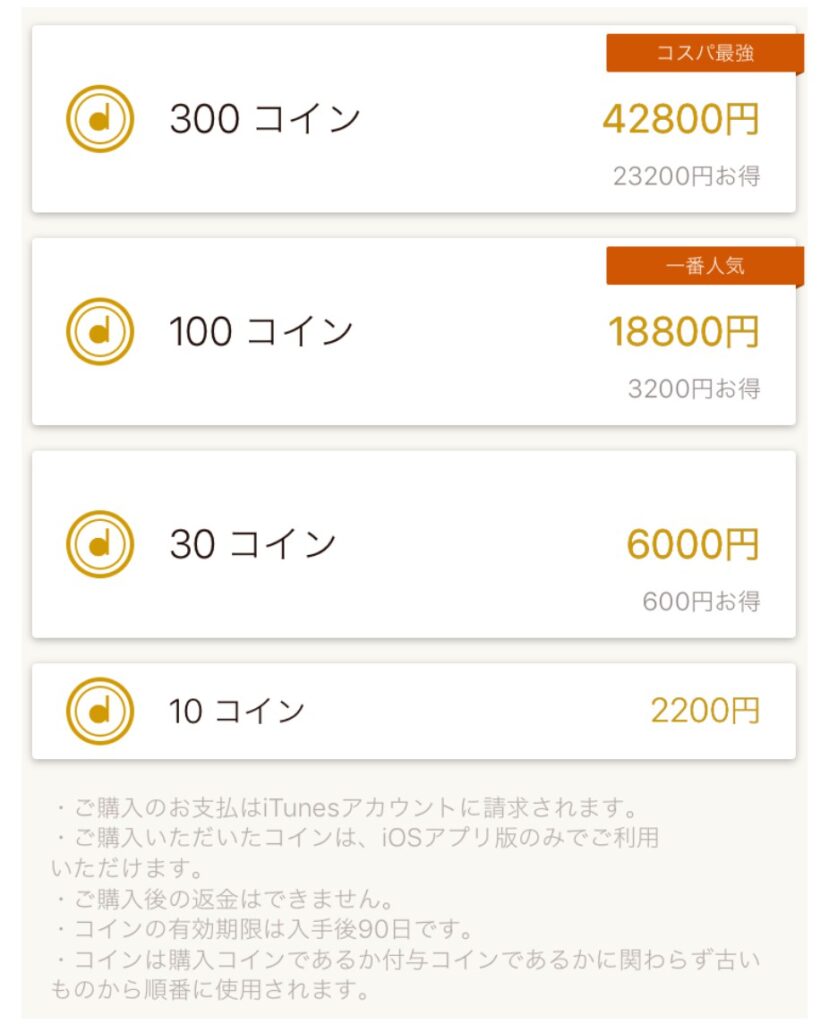Select the 一番人気 ribbon badge
The height and width of the screenshot is (1024, 829).
click(705, 266)
